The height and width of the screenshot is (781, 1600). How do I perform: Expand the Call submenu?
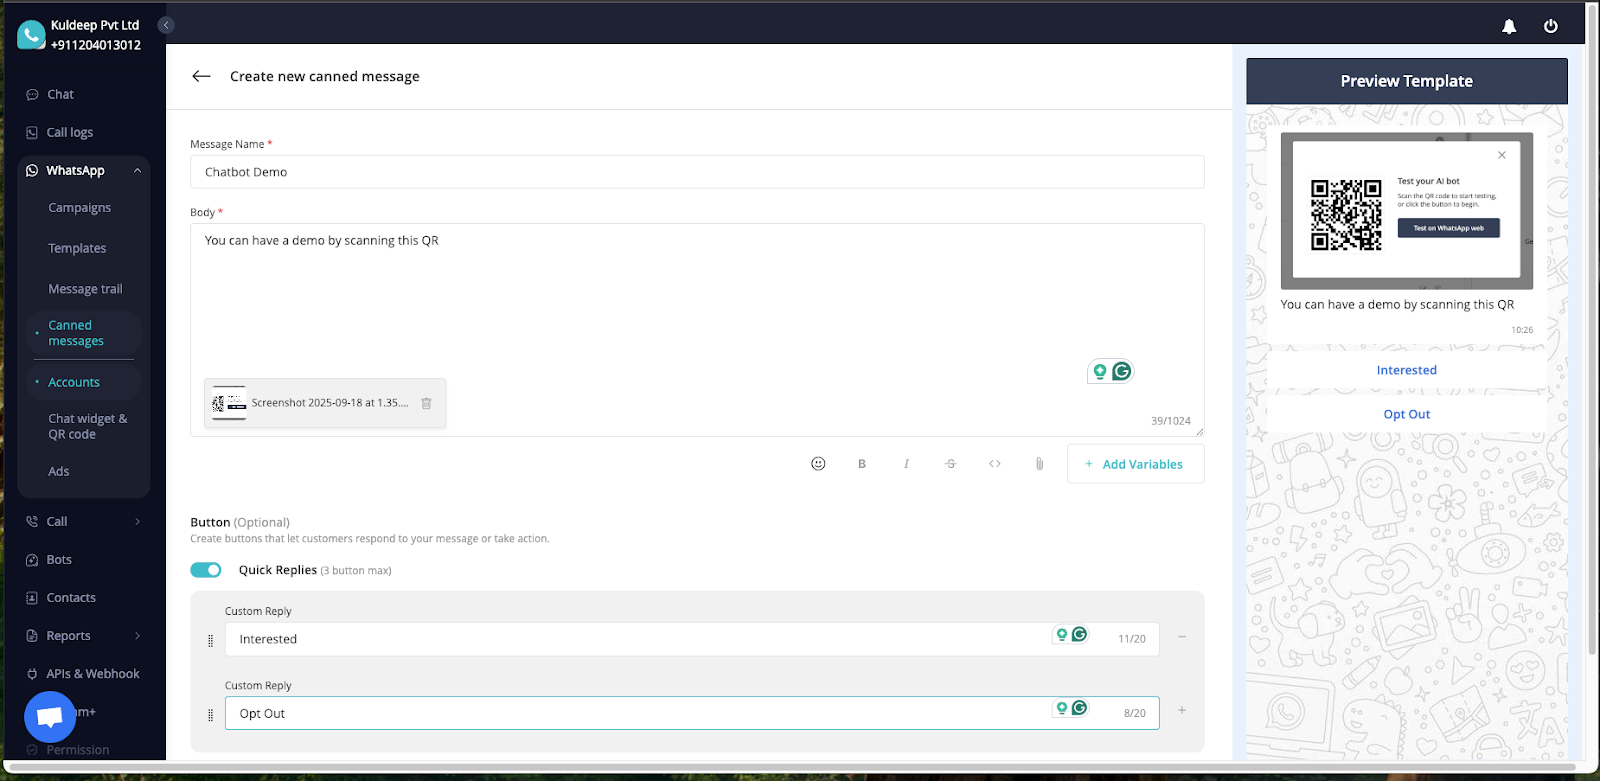[x=137, y=522]
